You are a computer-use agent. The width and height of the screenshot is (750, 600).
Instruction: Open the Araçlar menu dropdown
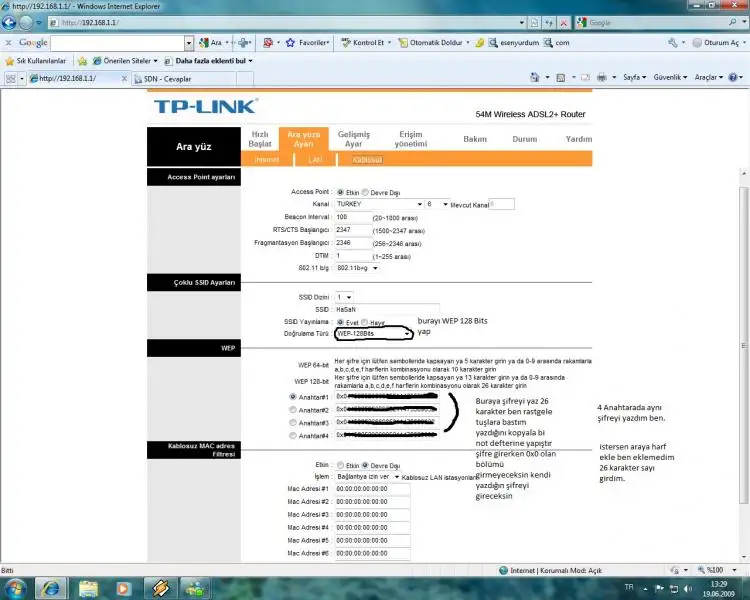pos(708,77)
